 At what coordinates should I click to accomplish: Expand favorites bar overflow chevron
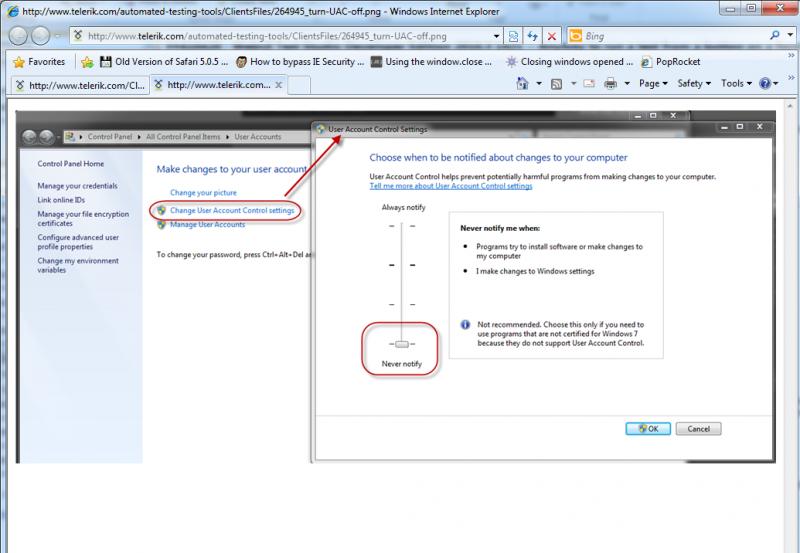coord(791,55)
